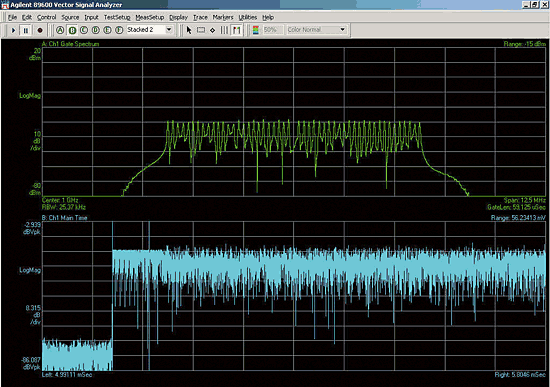
Task: Open the Control menu
Action: pyautogui.click(x=46, y=17)
